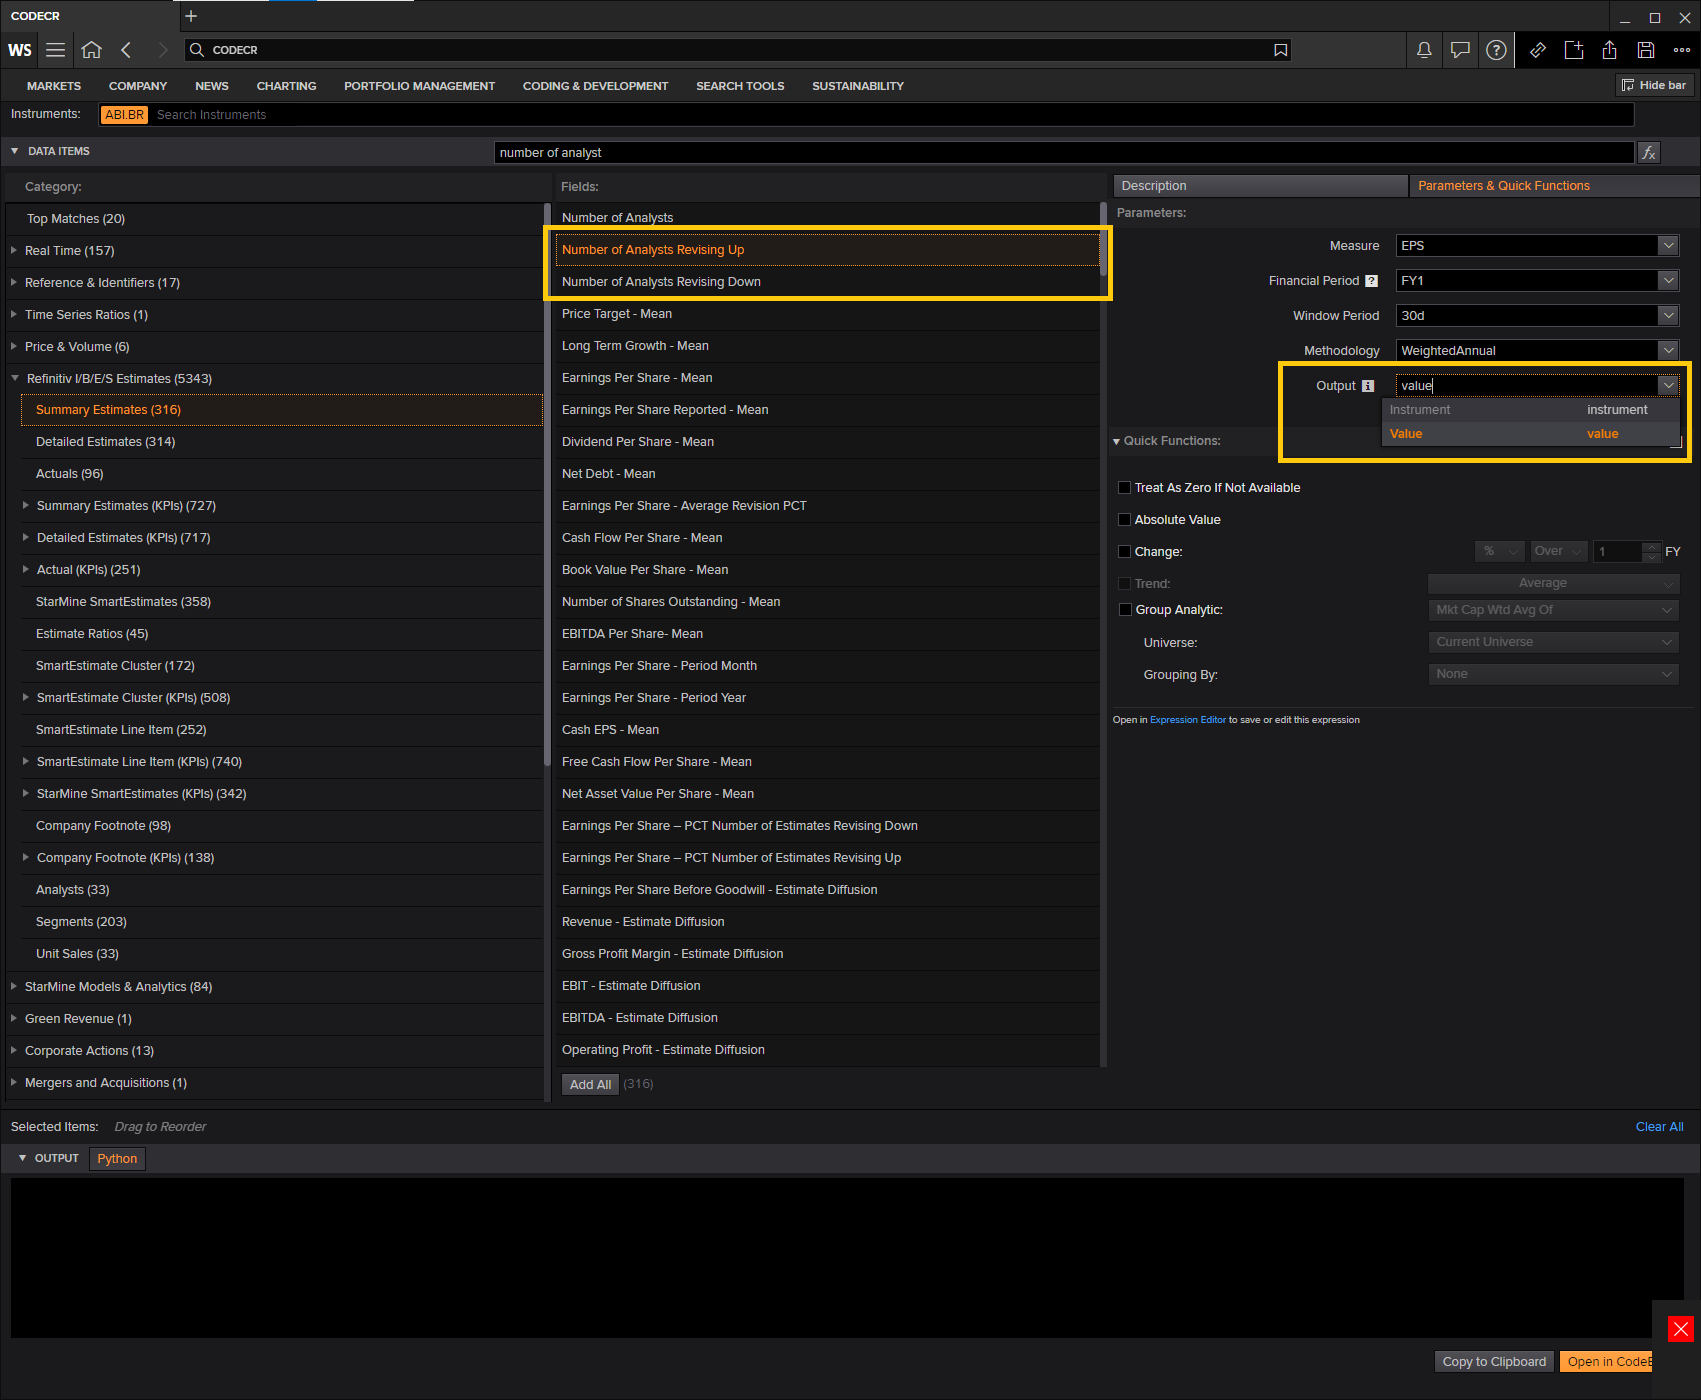Close the red X popup button
Image resolution: width=1701 pixels, height=1400 pixels.
1681,1329
